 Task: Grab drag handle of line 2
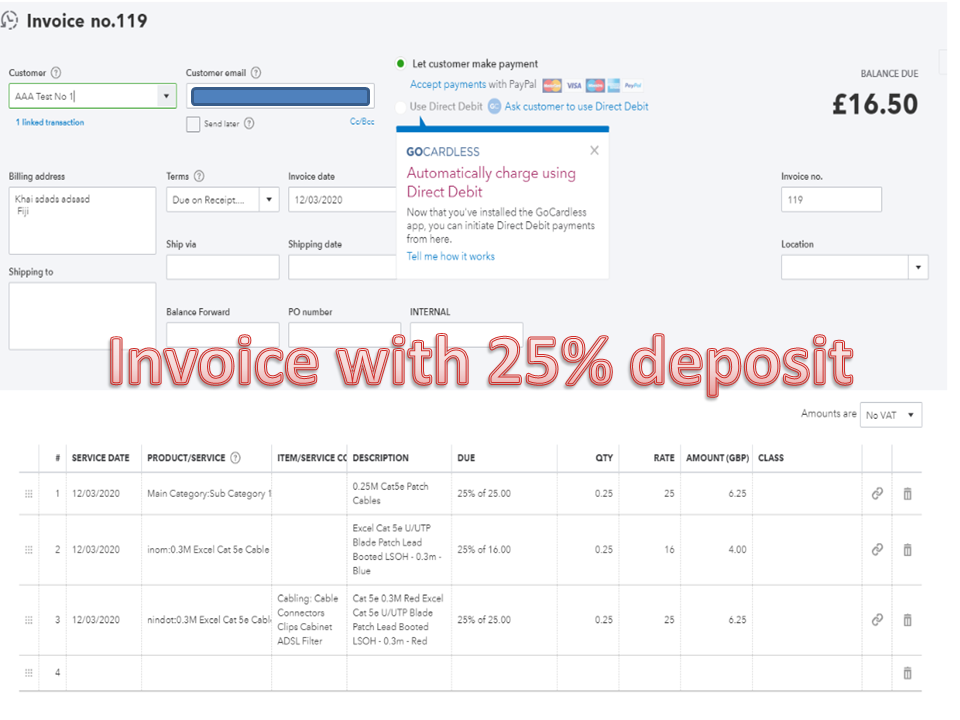click(29, 550)
